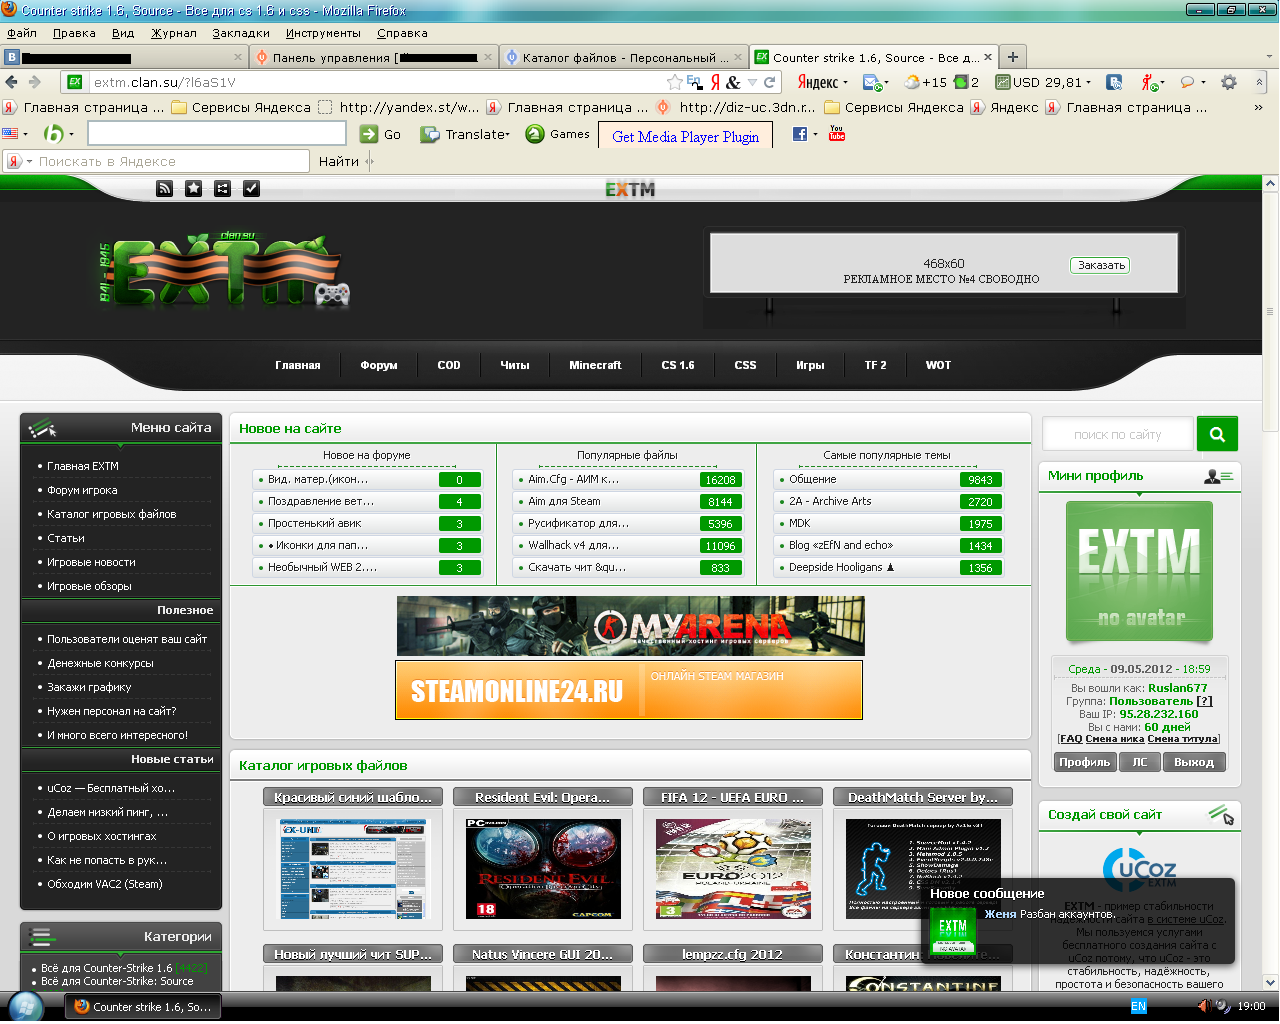Open the CS 1.6 site navigation item
The image size is (1280, 1024).
pyautogui.click(x=678, y=365)
